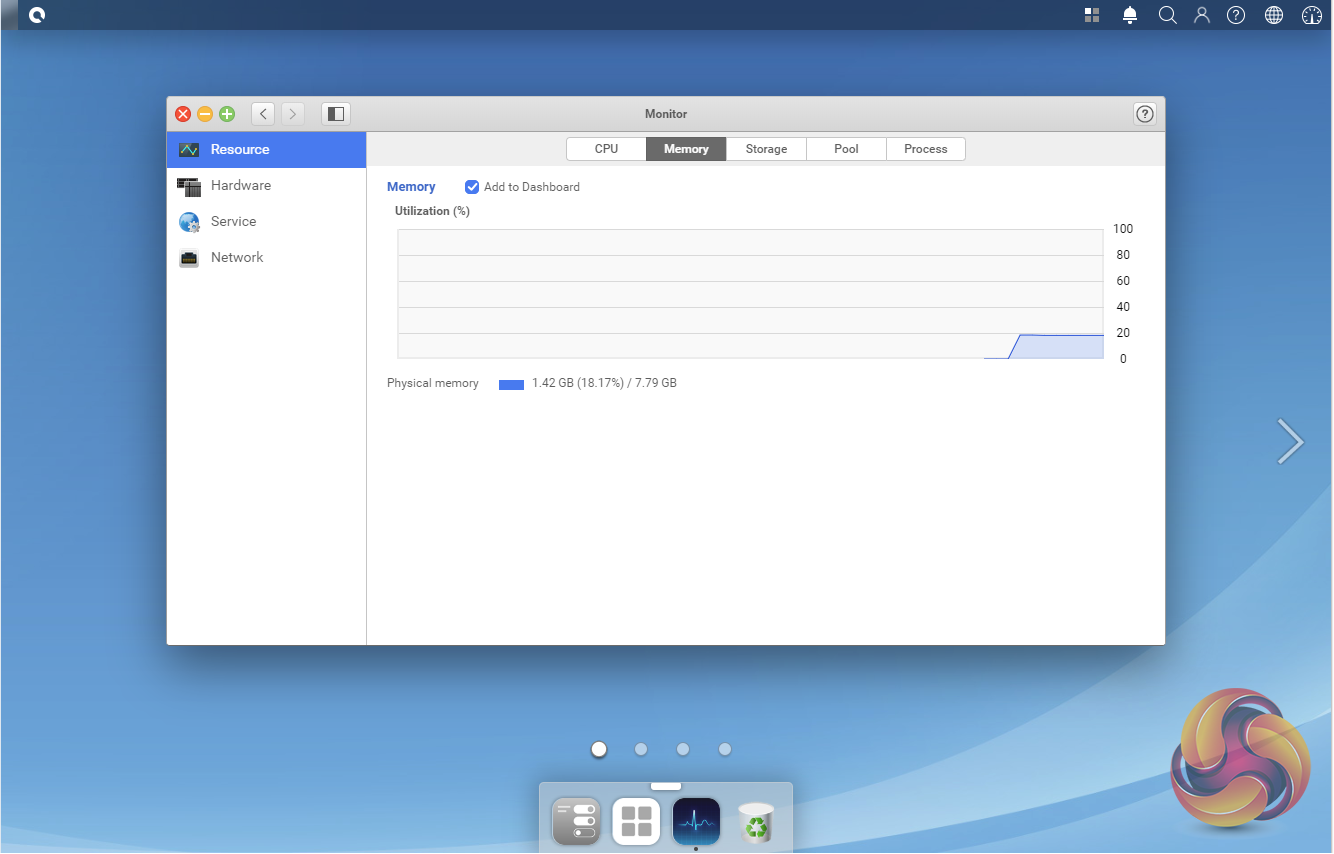Uncheck Add to Dashboard checkbox
This screenshot has height=854, width=1334.
click(472, 187)
